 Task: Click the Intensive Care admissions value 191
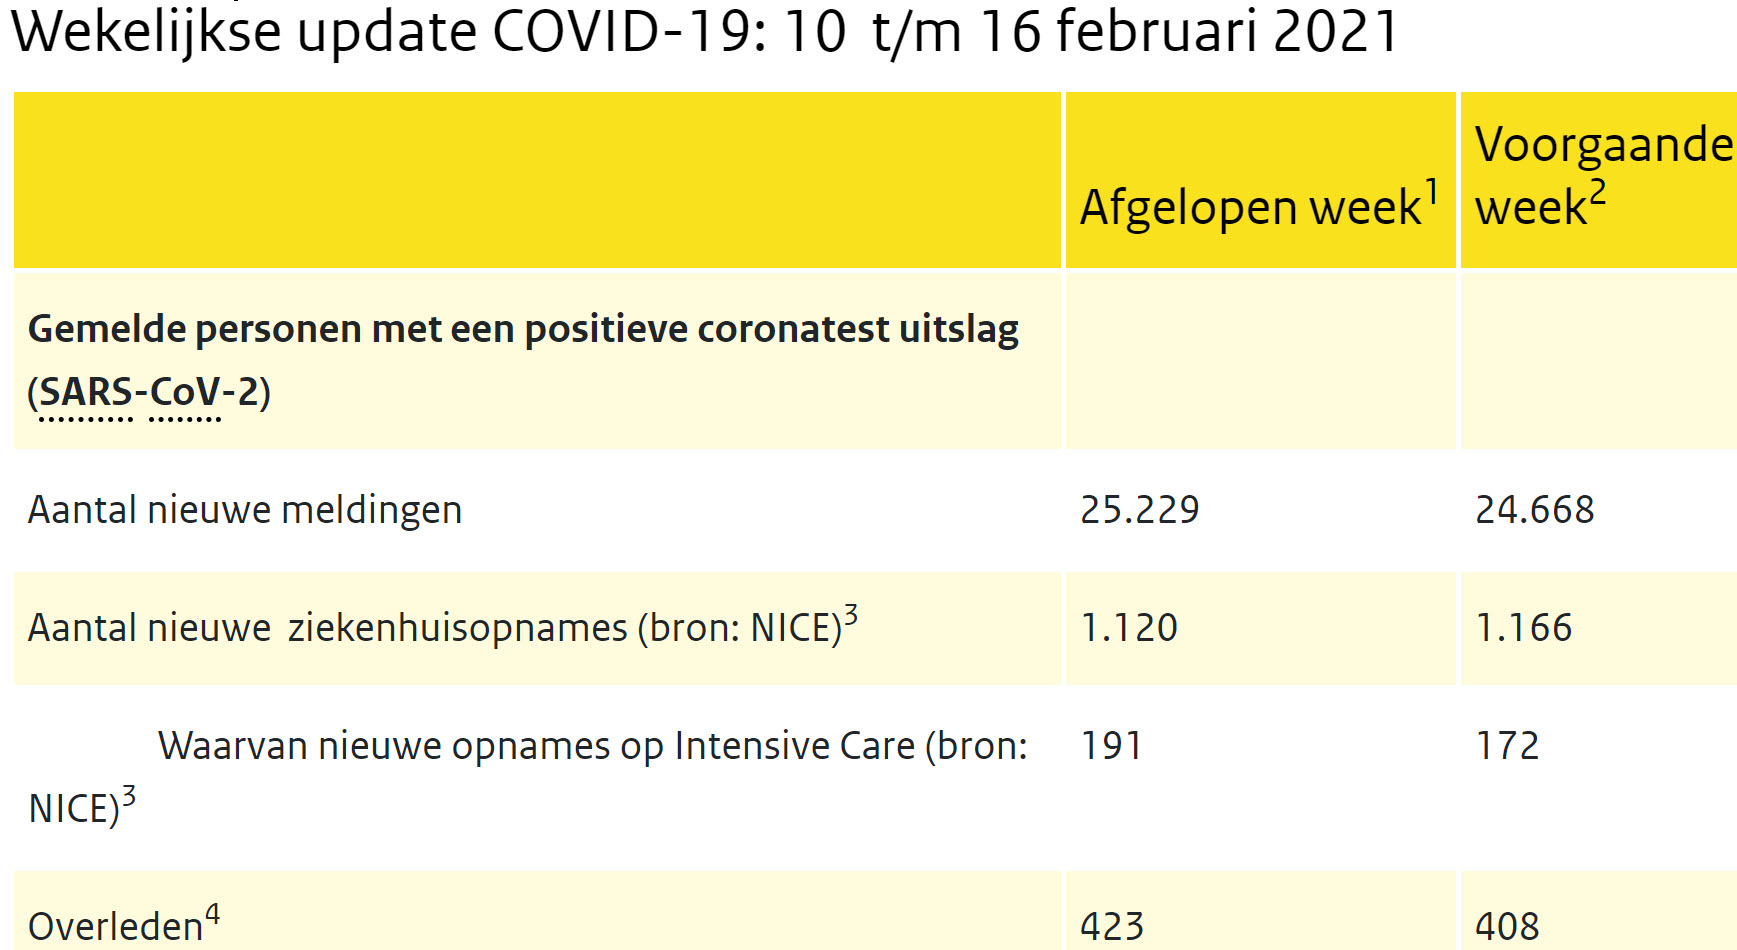pos(1111,746)
